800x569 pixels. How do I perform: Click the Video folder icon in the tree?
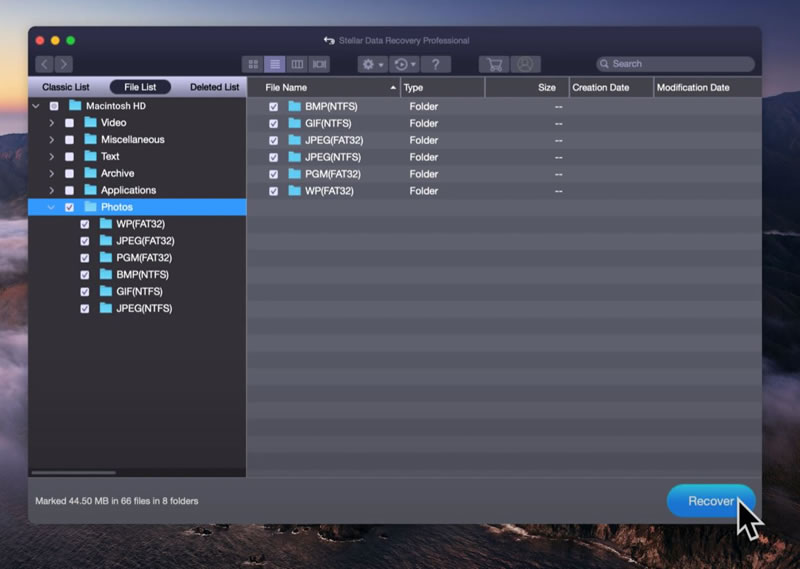(x=90, y=122)
